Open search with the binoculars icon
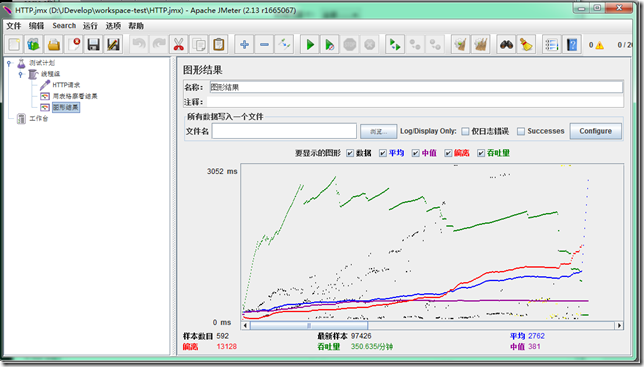This screenshot has height=367, width=644. point(506,44)
